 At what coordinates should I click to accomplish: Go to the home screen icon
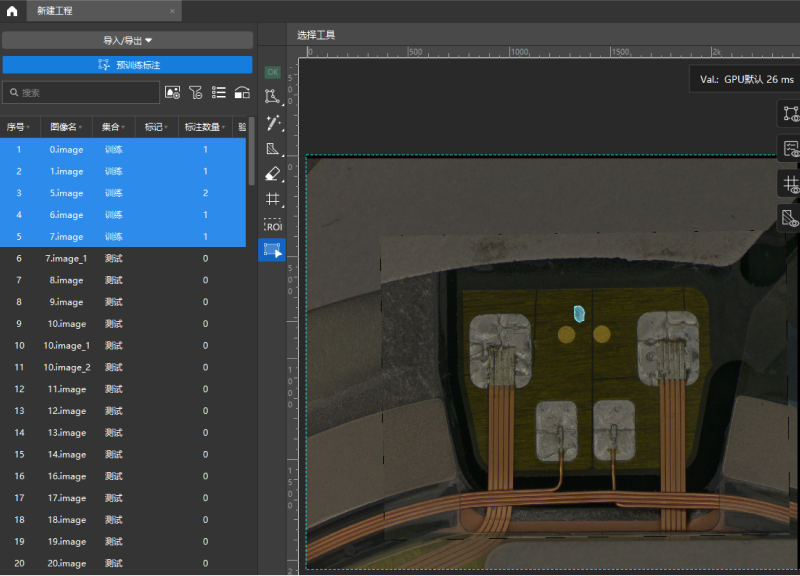pos(12,11)
